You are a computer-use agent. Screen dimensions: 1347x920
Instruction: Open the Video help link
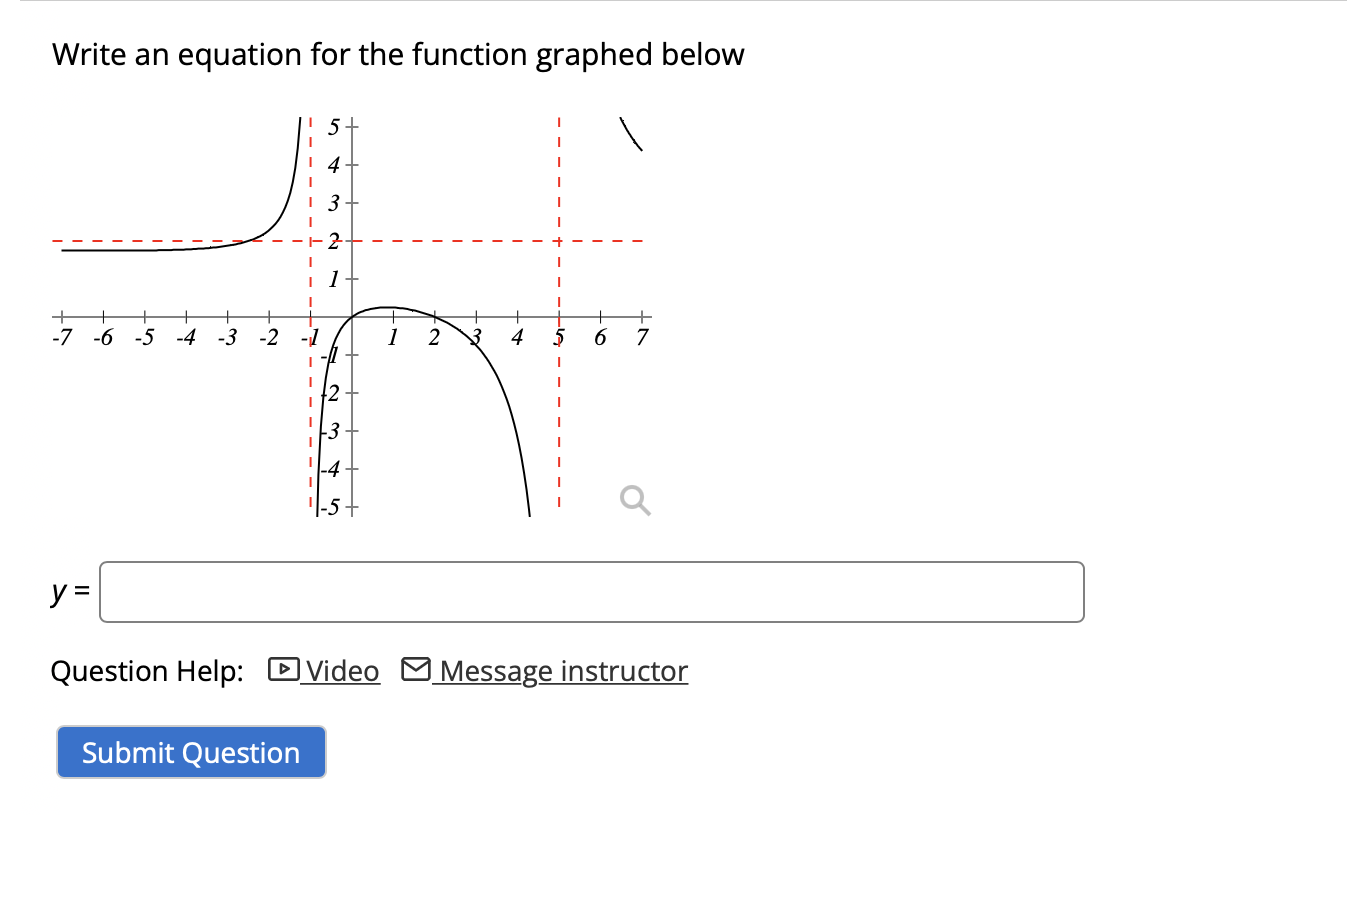[342, 671]
